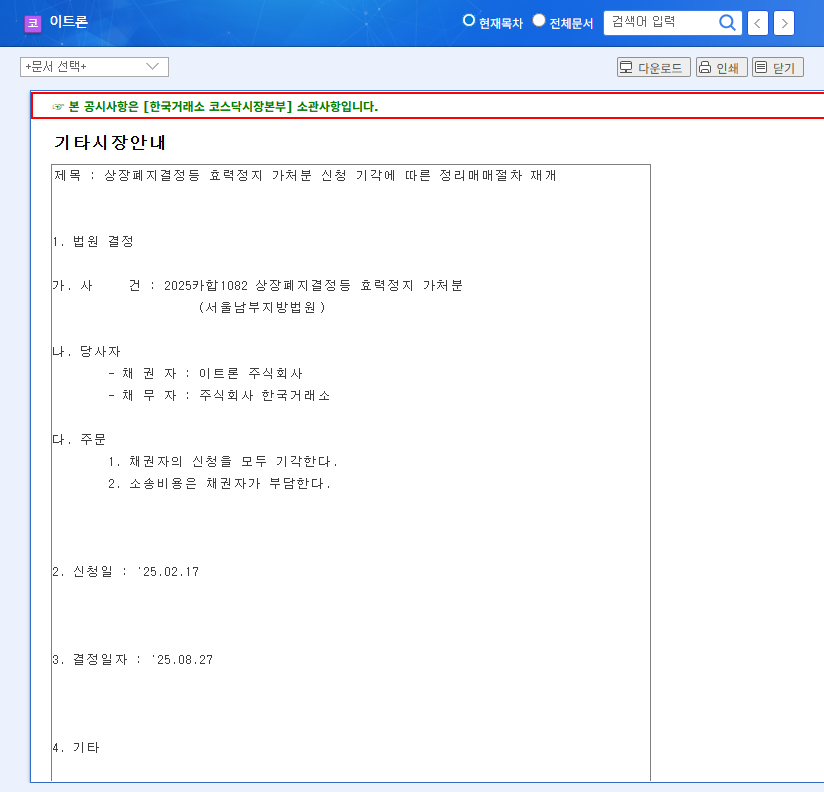Click the 닫기 close button

[x=778, y=67]
